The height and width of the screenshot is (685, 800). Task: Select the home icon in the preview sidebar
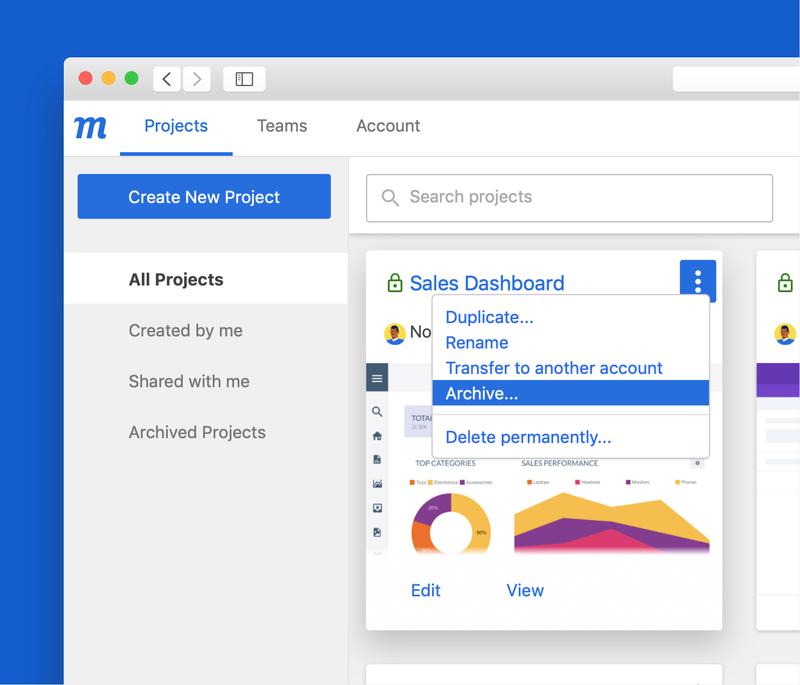click(x=377, y=436)
